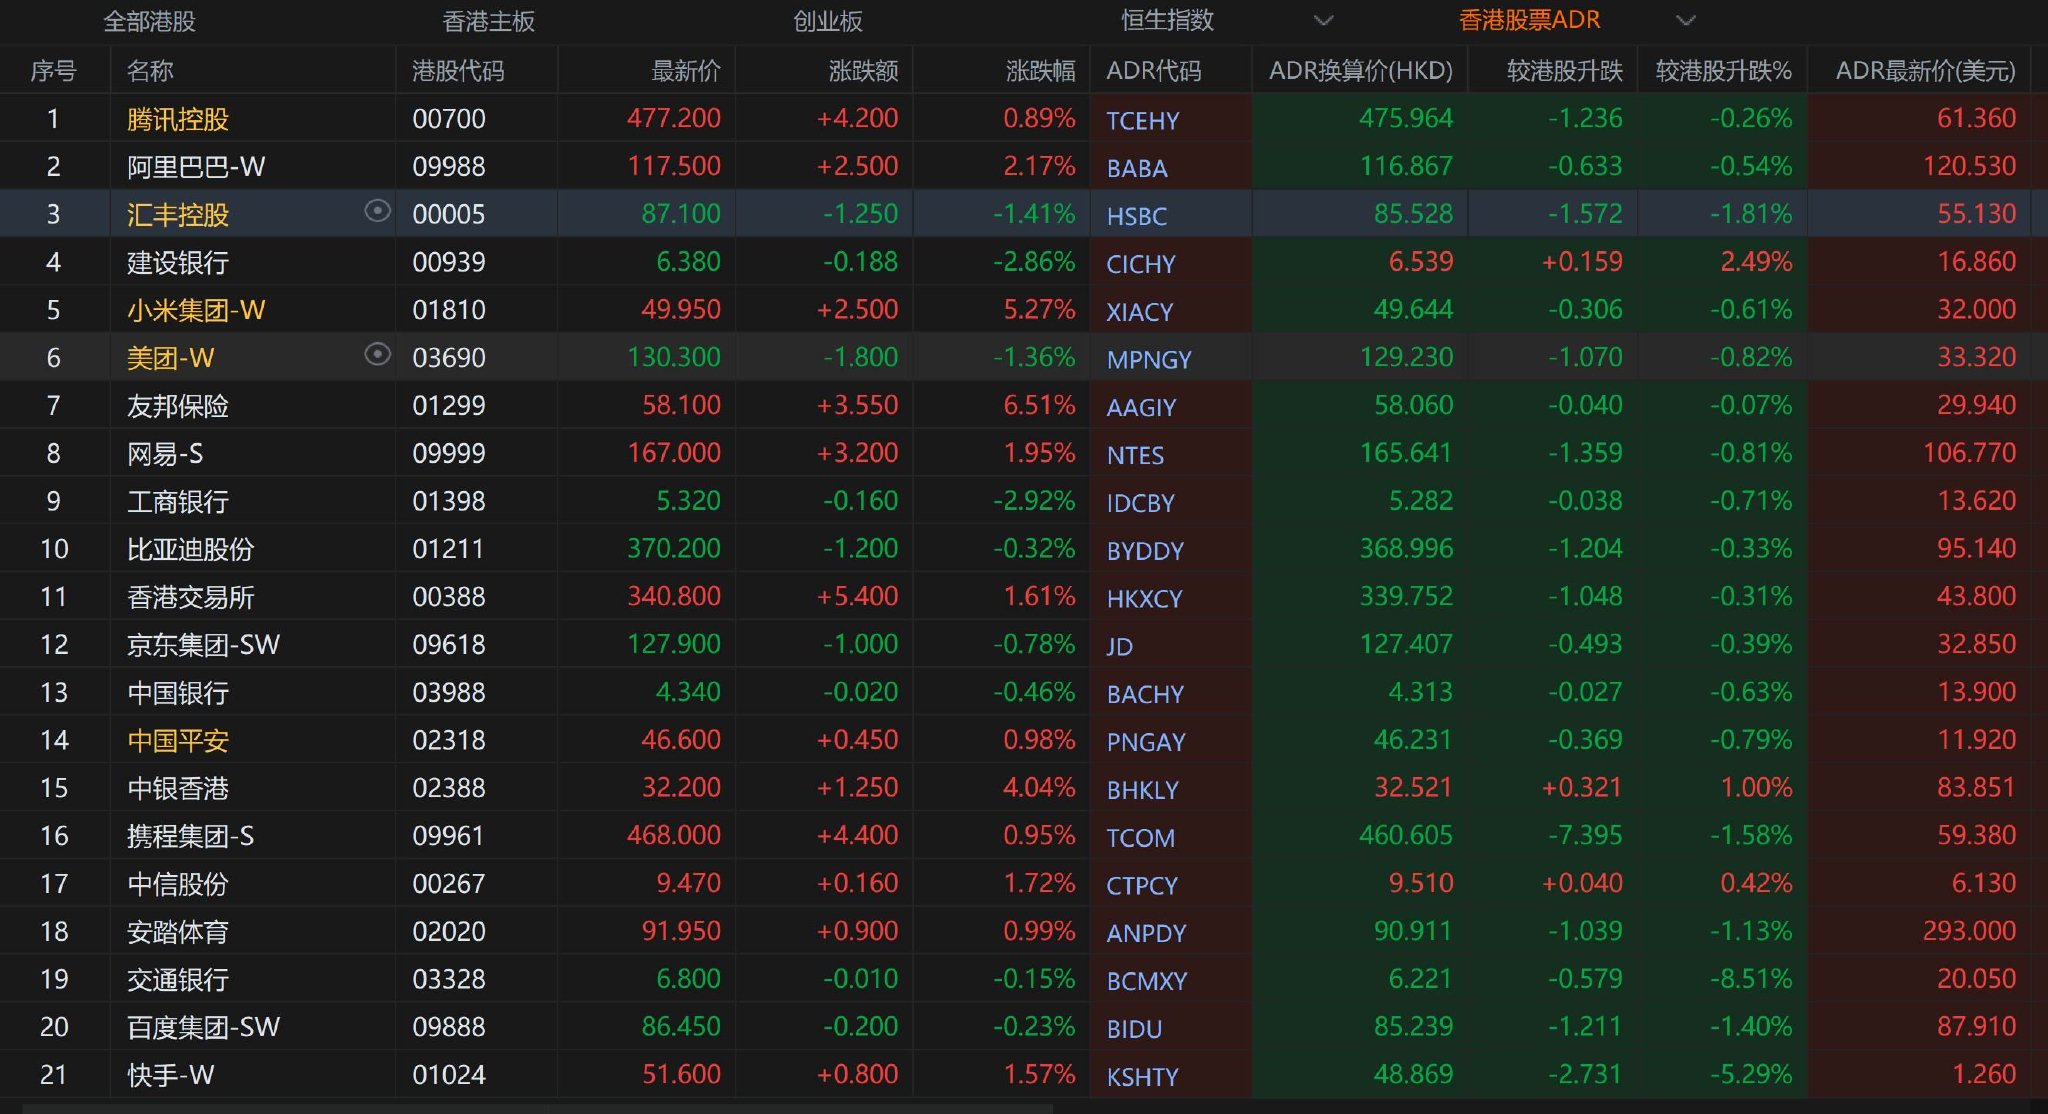Image resolution: width=2048 pixels, height=1114 pixels.
Task: Select the 小米集团-W row name
Action: (x=196, y=311)
